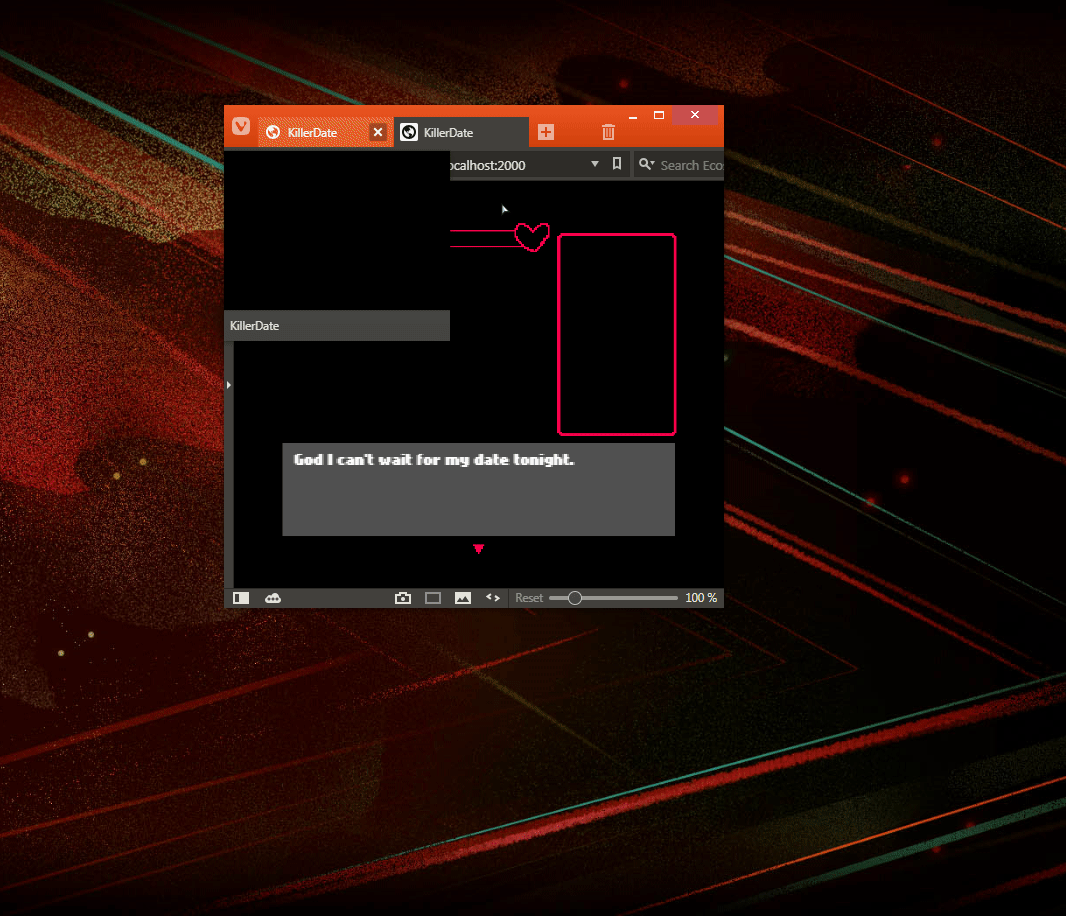The height and width of the screenshot is (916, 1066).
Task: Maximize the Vivaldi browser window
Action: (659, 115)
